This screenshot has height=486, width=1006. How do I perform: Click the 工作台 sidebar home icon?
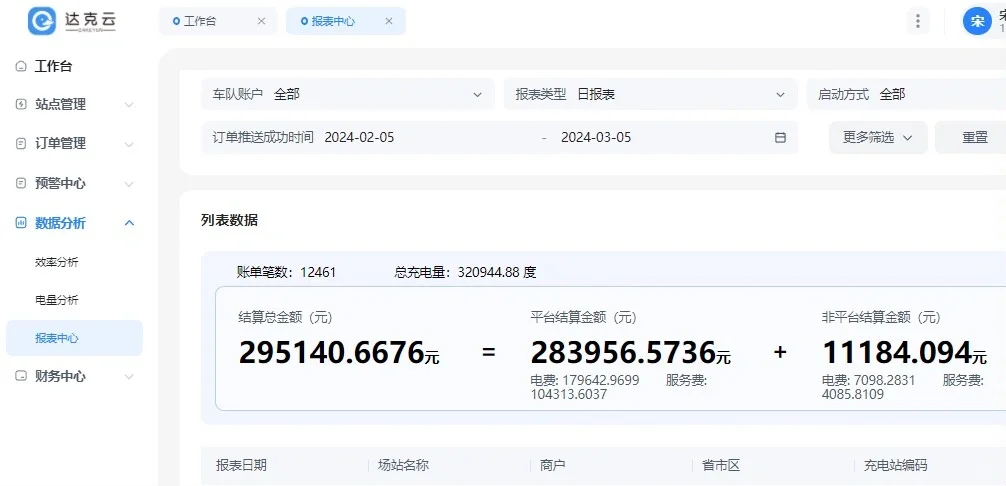click(21, 67)
